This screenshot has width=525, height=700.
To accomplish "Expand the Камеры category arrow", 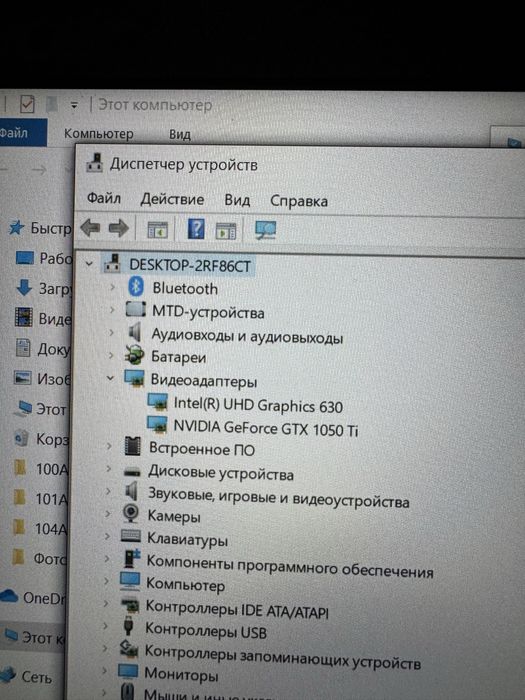I will pos(107,513).
